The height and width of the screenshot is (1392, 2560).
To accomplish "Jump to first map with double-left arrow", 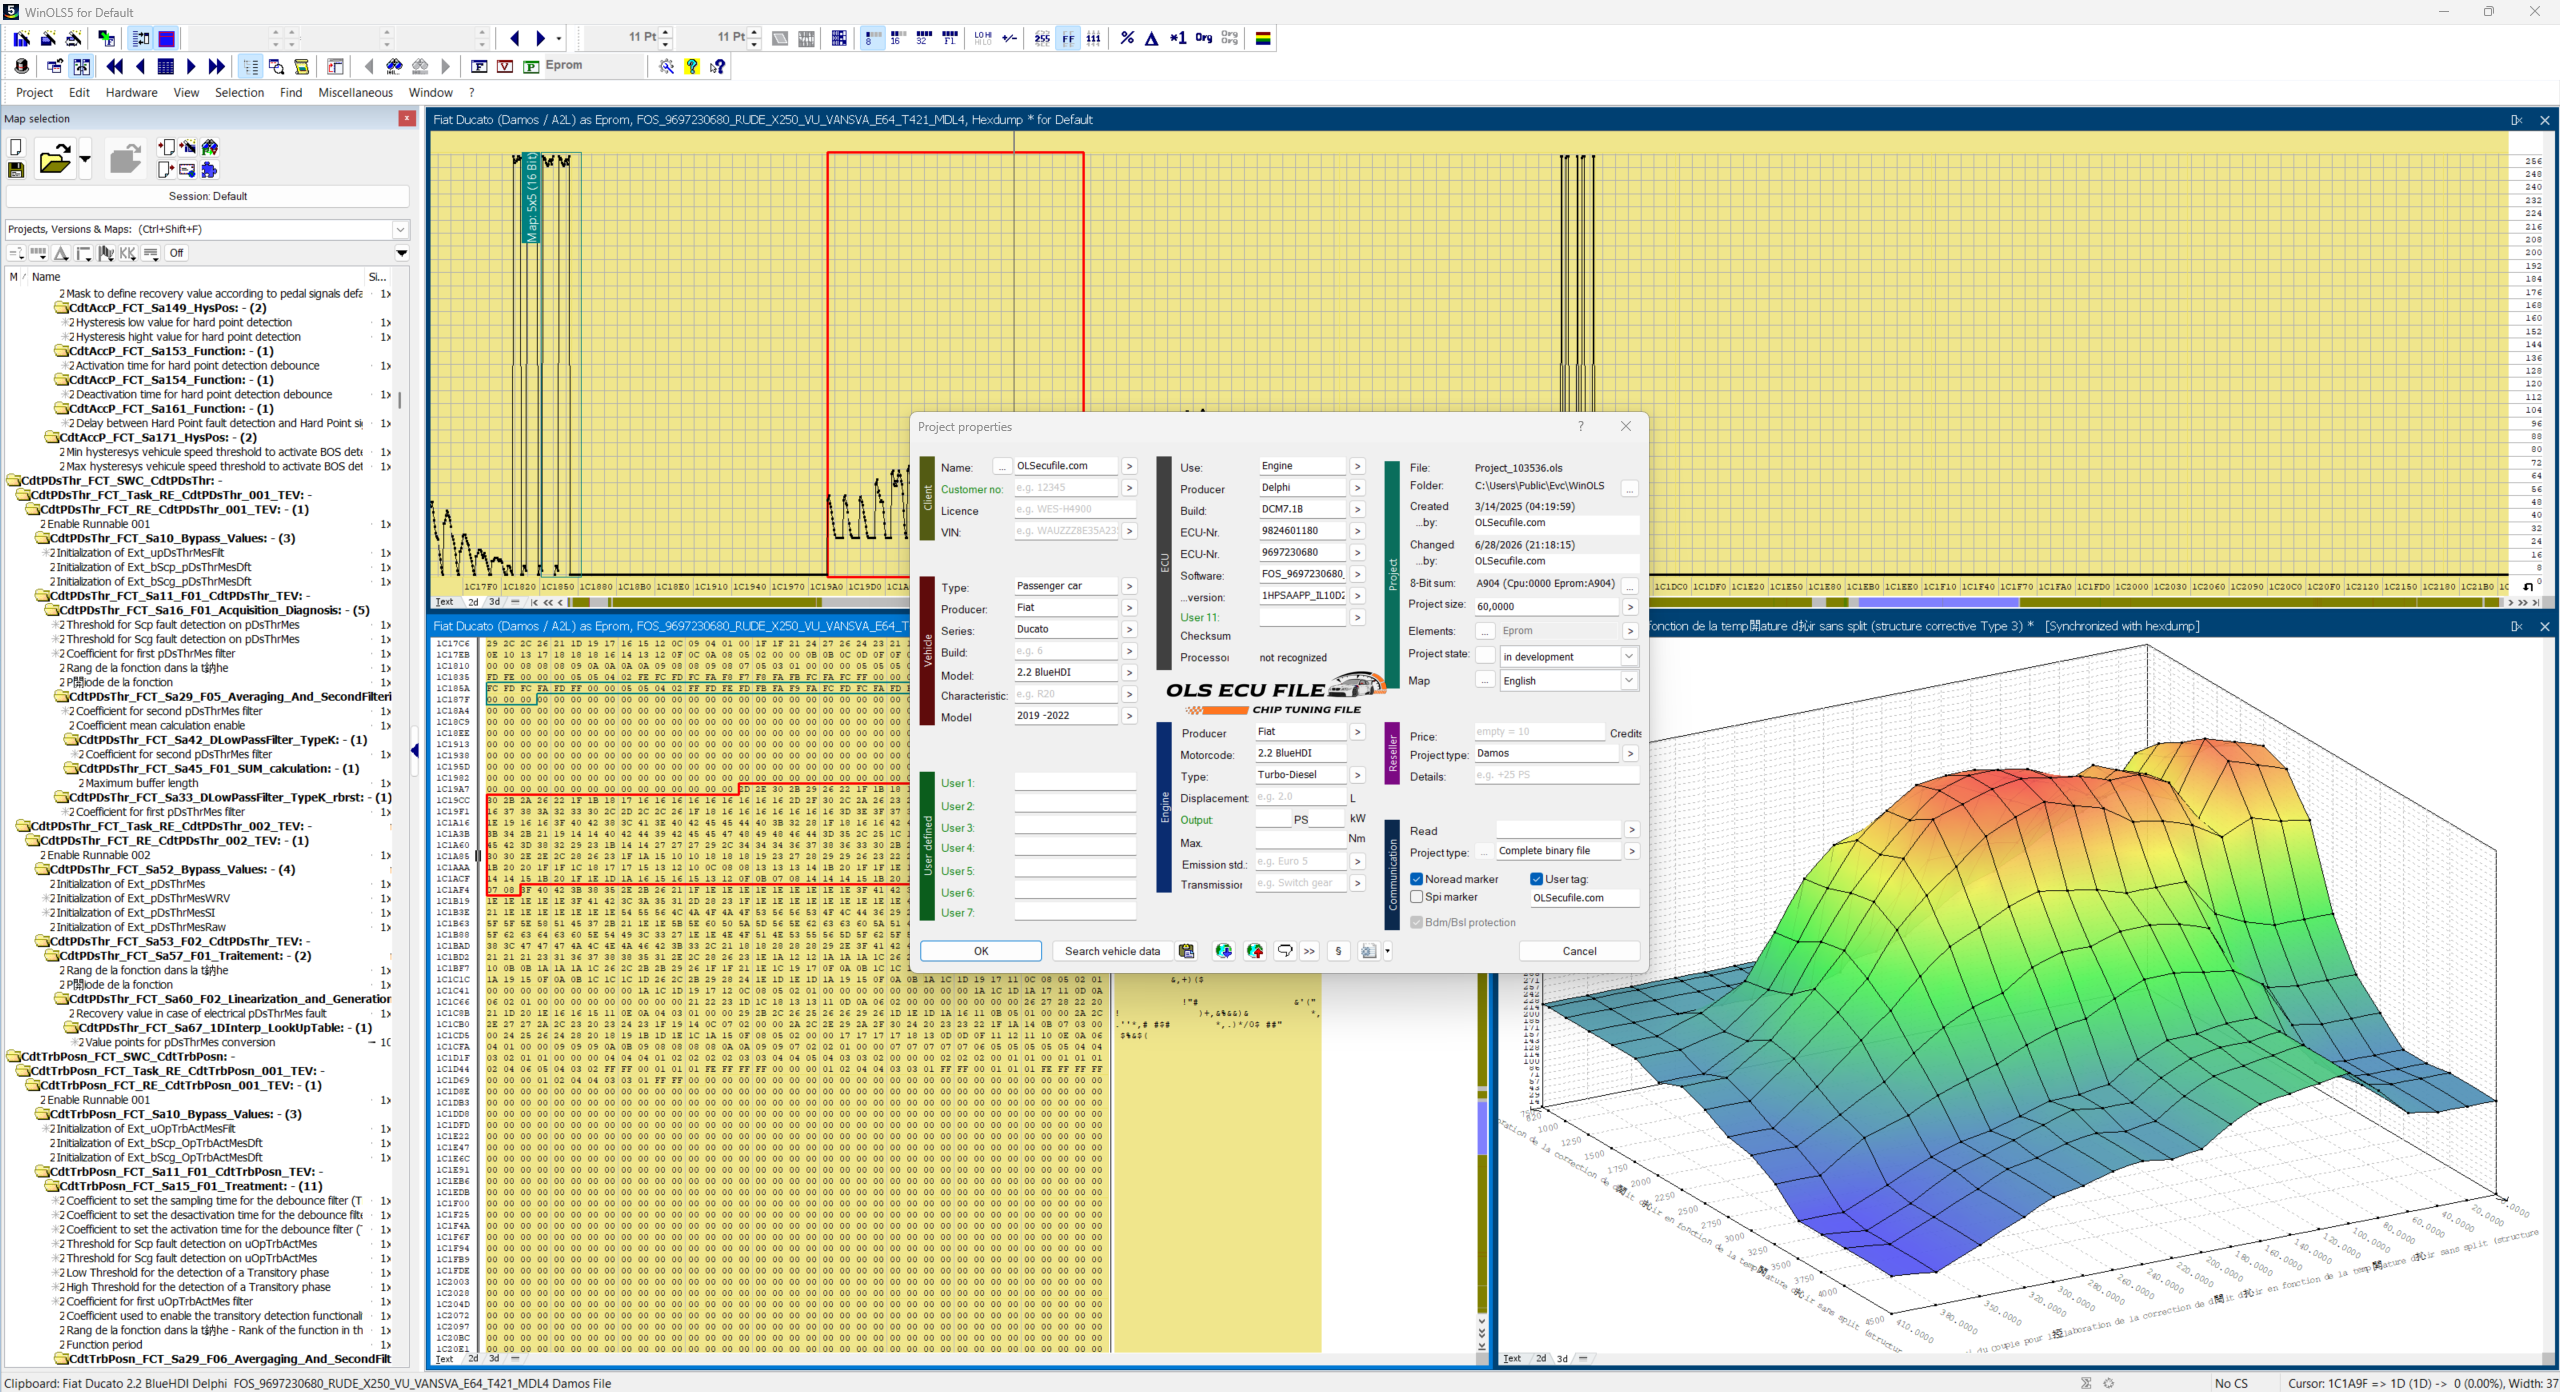I will (115, 66).
